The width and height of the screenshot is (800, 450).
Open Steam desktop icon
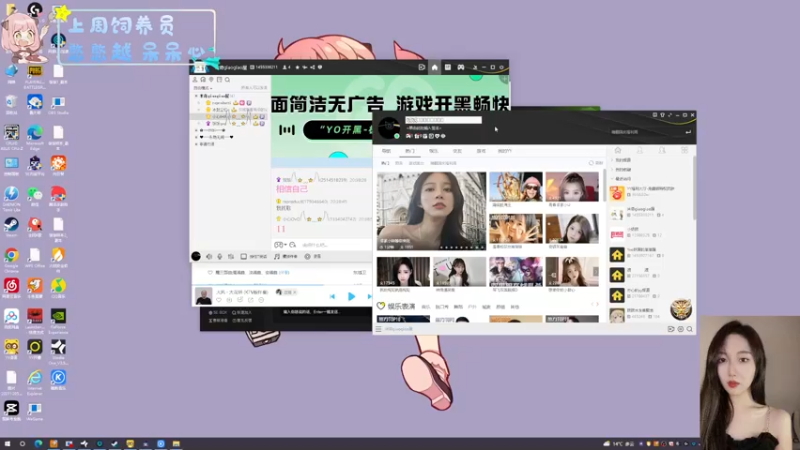pos(11,227)
